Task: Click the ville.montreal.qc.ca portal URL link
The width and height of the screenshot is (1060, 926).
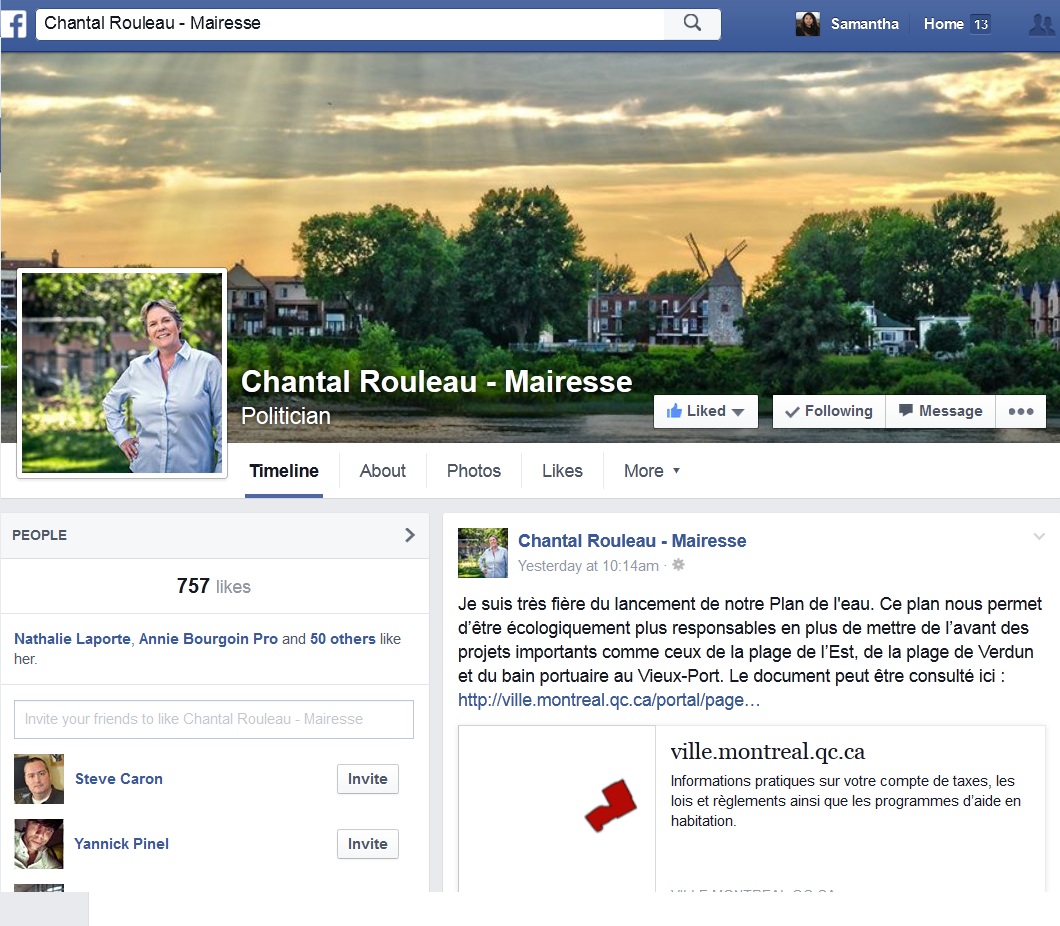Action: [x=609, y=700]
